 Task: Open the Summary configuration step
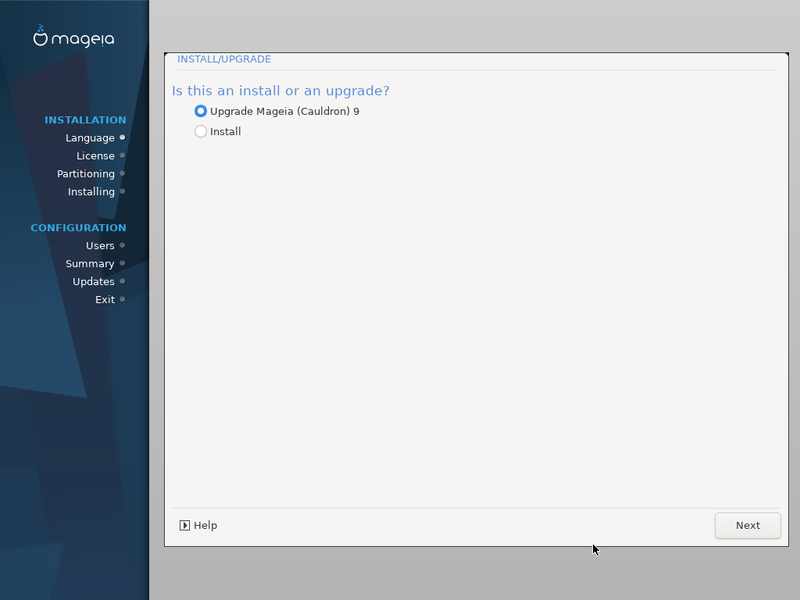point(90,264)
